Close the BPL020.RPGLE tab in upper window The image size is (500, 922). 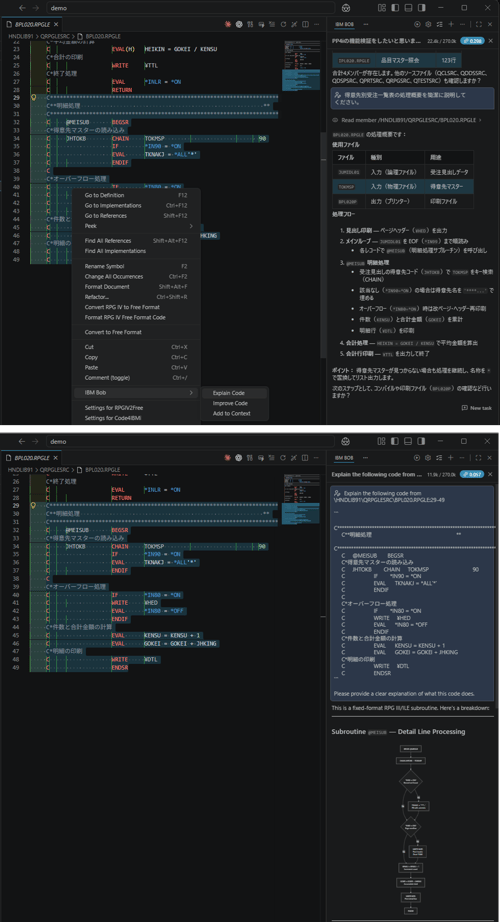point(56,24)
